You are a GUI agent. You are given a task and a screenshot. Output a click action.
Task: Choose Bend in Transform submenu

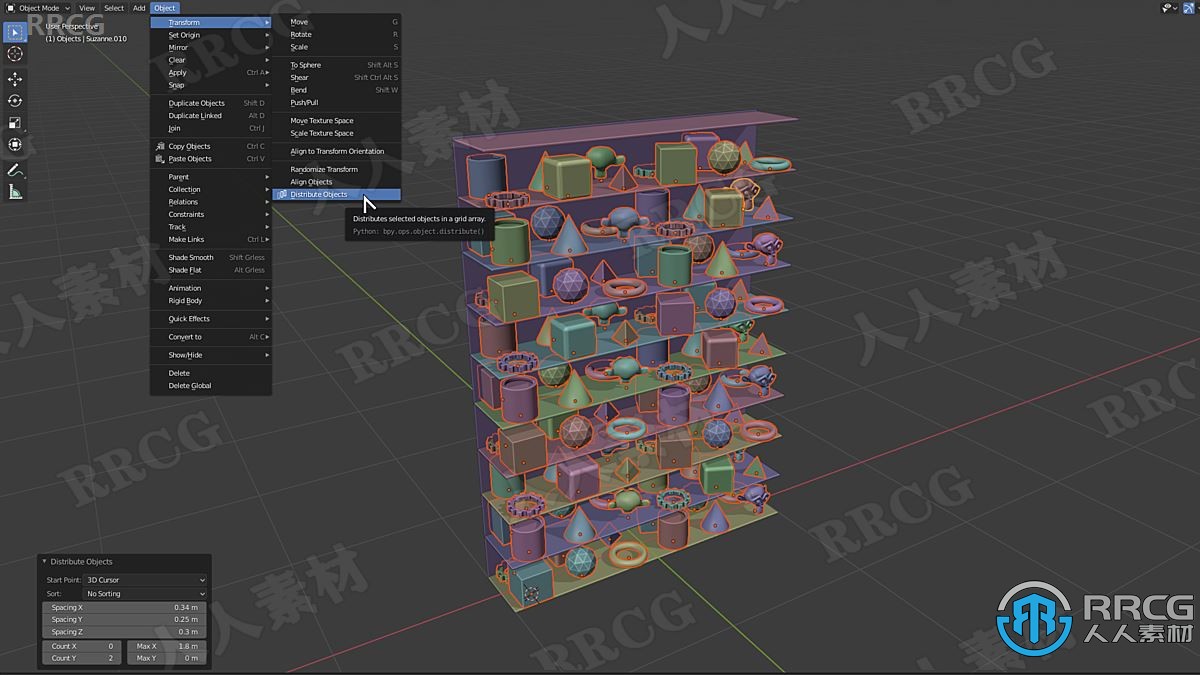tap(337, 90)
